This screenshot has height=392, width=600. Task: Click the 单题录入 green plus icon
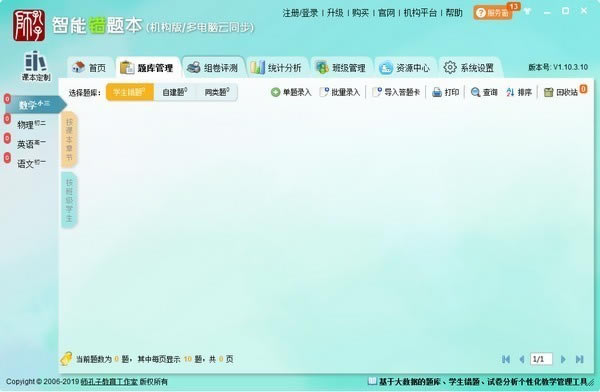[276, 92]
